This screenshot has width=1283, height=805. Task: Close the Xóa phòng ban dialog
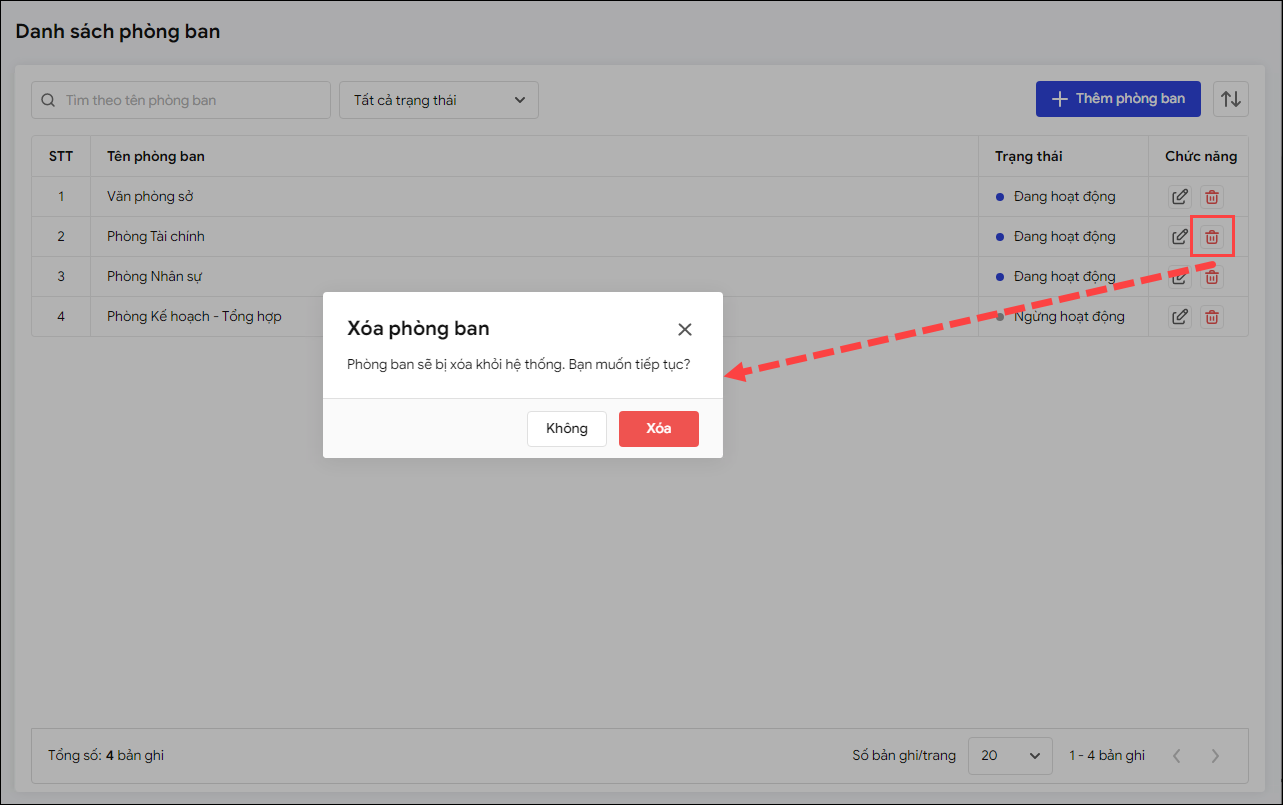685,329
